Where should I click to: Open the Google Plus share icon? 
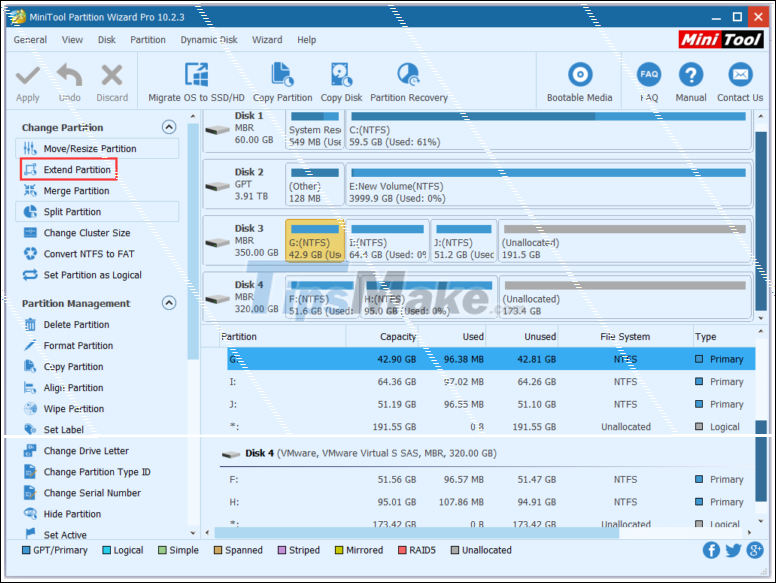(755, 550)
